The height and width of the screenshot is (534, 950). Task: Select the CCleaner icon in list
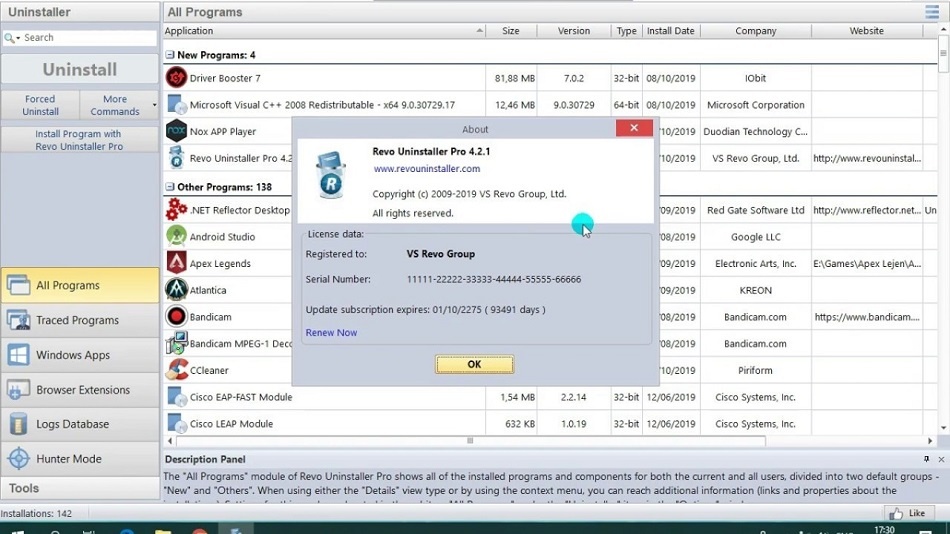point(176,370)
